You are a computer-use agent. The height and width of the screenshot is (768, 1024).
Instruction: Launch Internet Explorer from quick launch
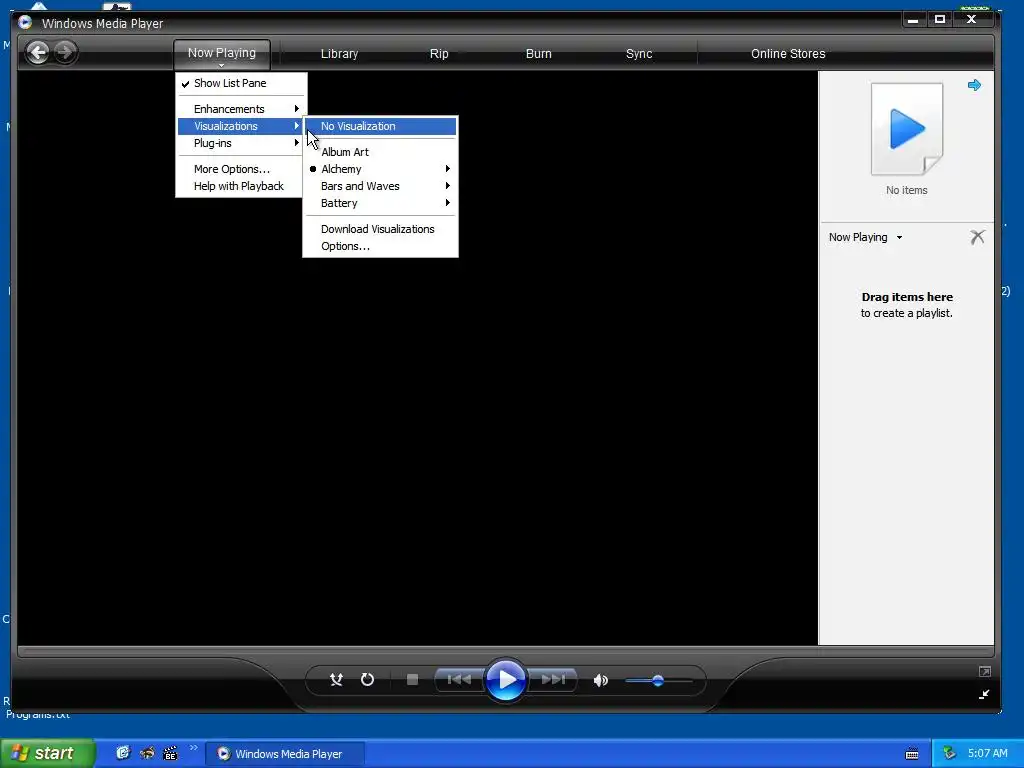pos(123,753)
